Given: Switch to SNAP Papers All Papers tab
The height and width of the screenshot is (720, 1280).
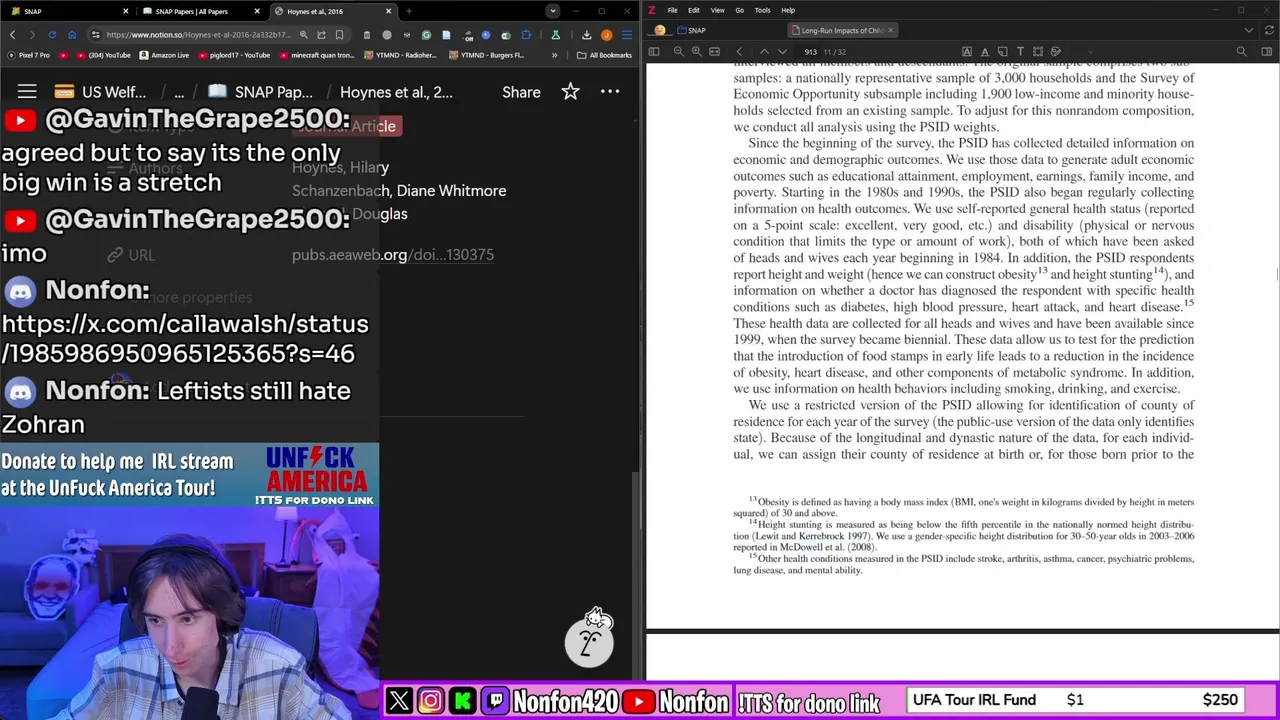Looking at the screenshot, I should click(198, 11).
